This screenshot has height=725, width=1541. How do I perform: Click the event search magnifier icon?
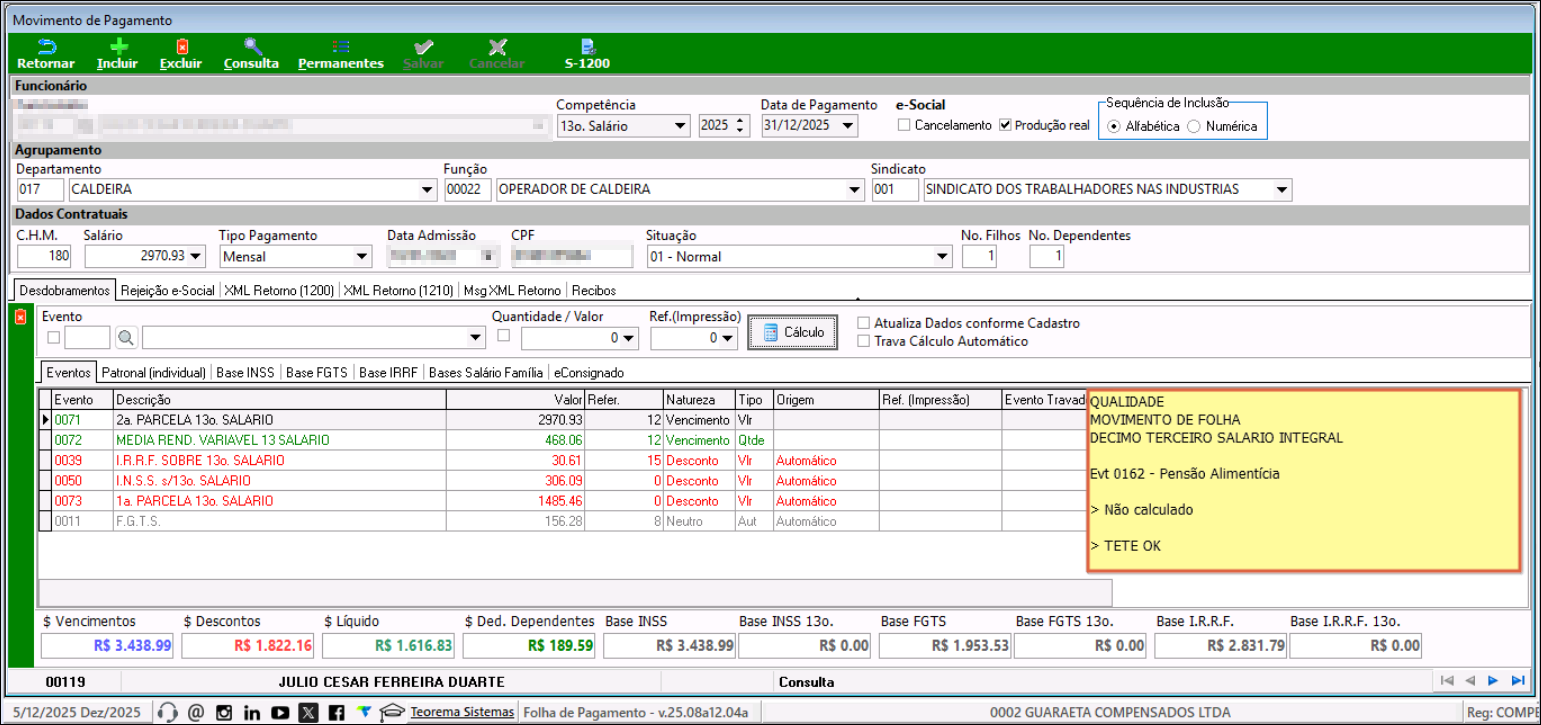click(x=125, y=338)
